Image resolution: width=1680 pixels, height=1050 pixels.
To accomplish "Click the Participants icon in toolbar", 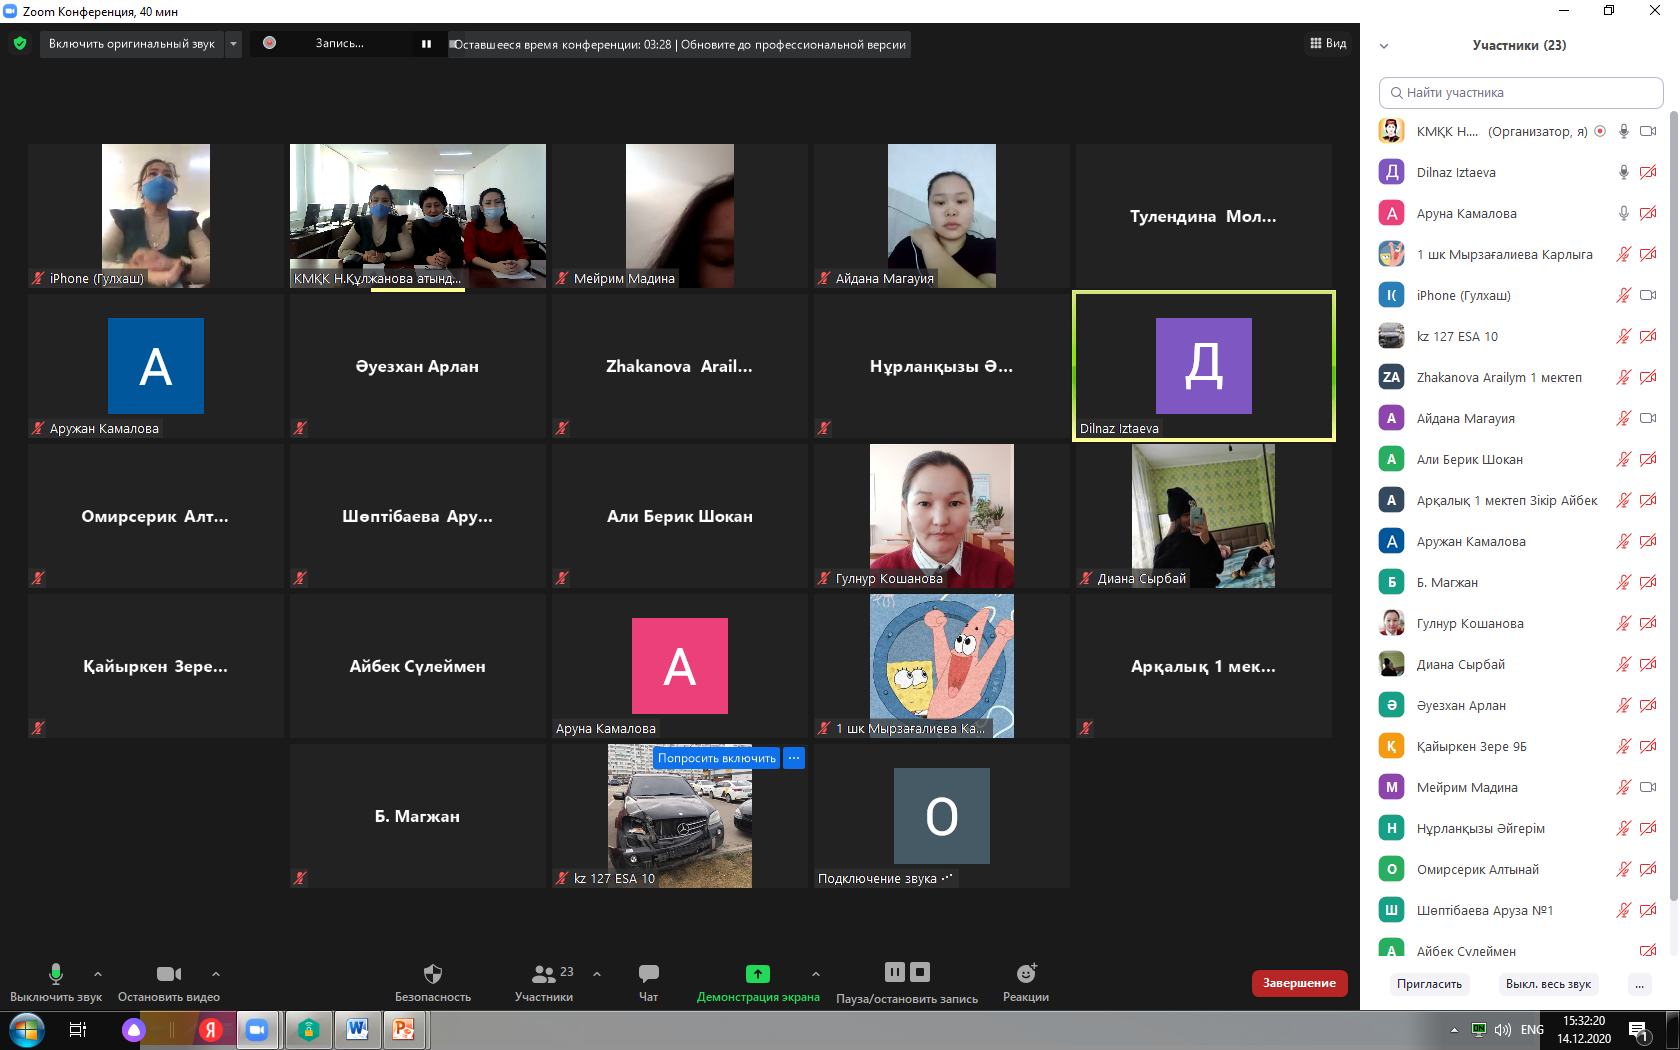I will (544, 974).
